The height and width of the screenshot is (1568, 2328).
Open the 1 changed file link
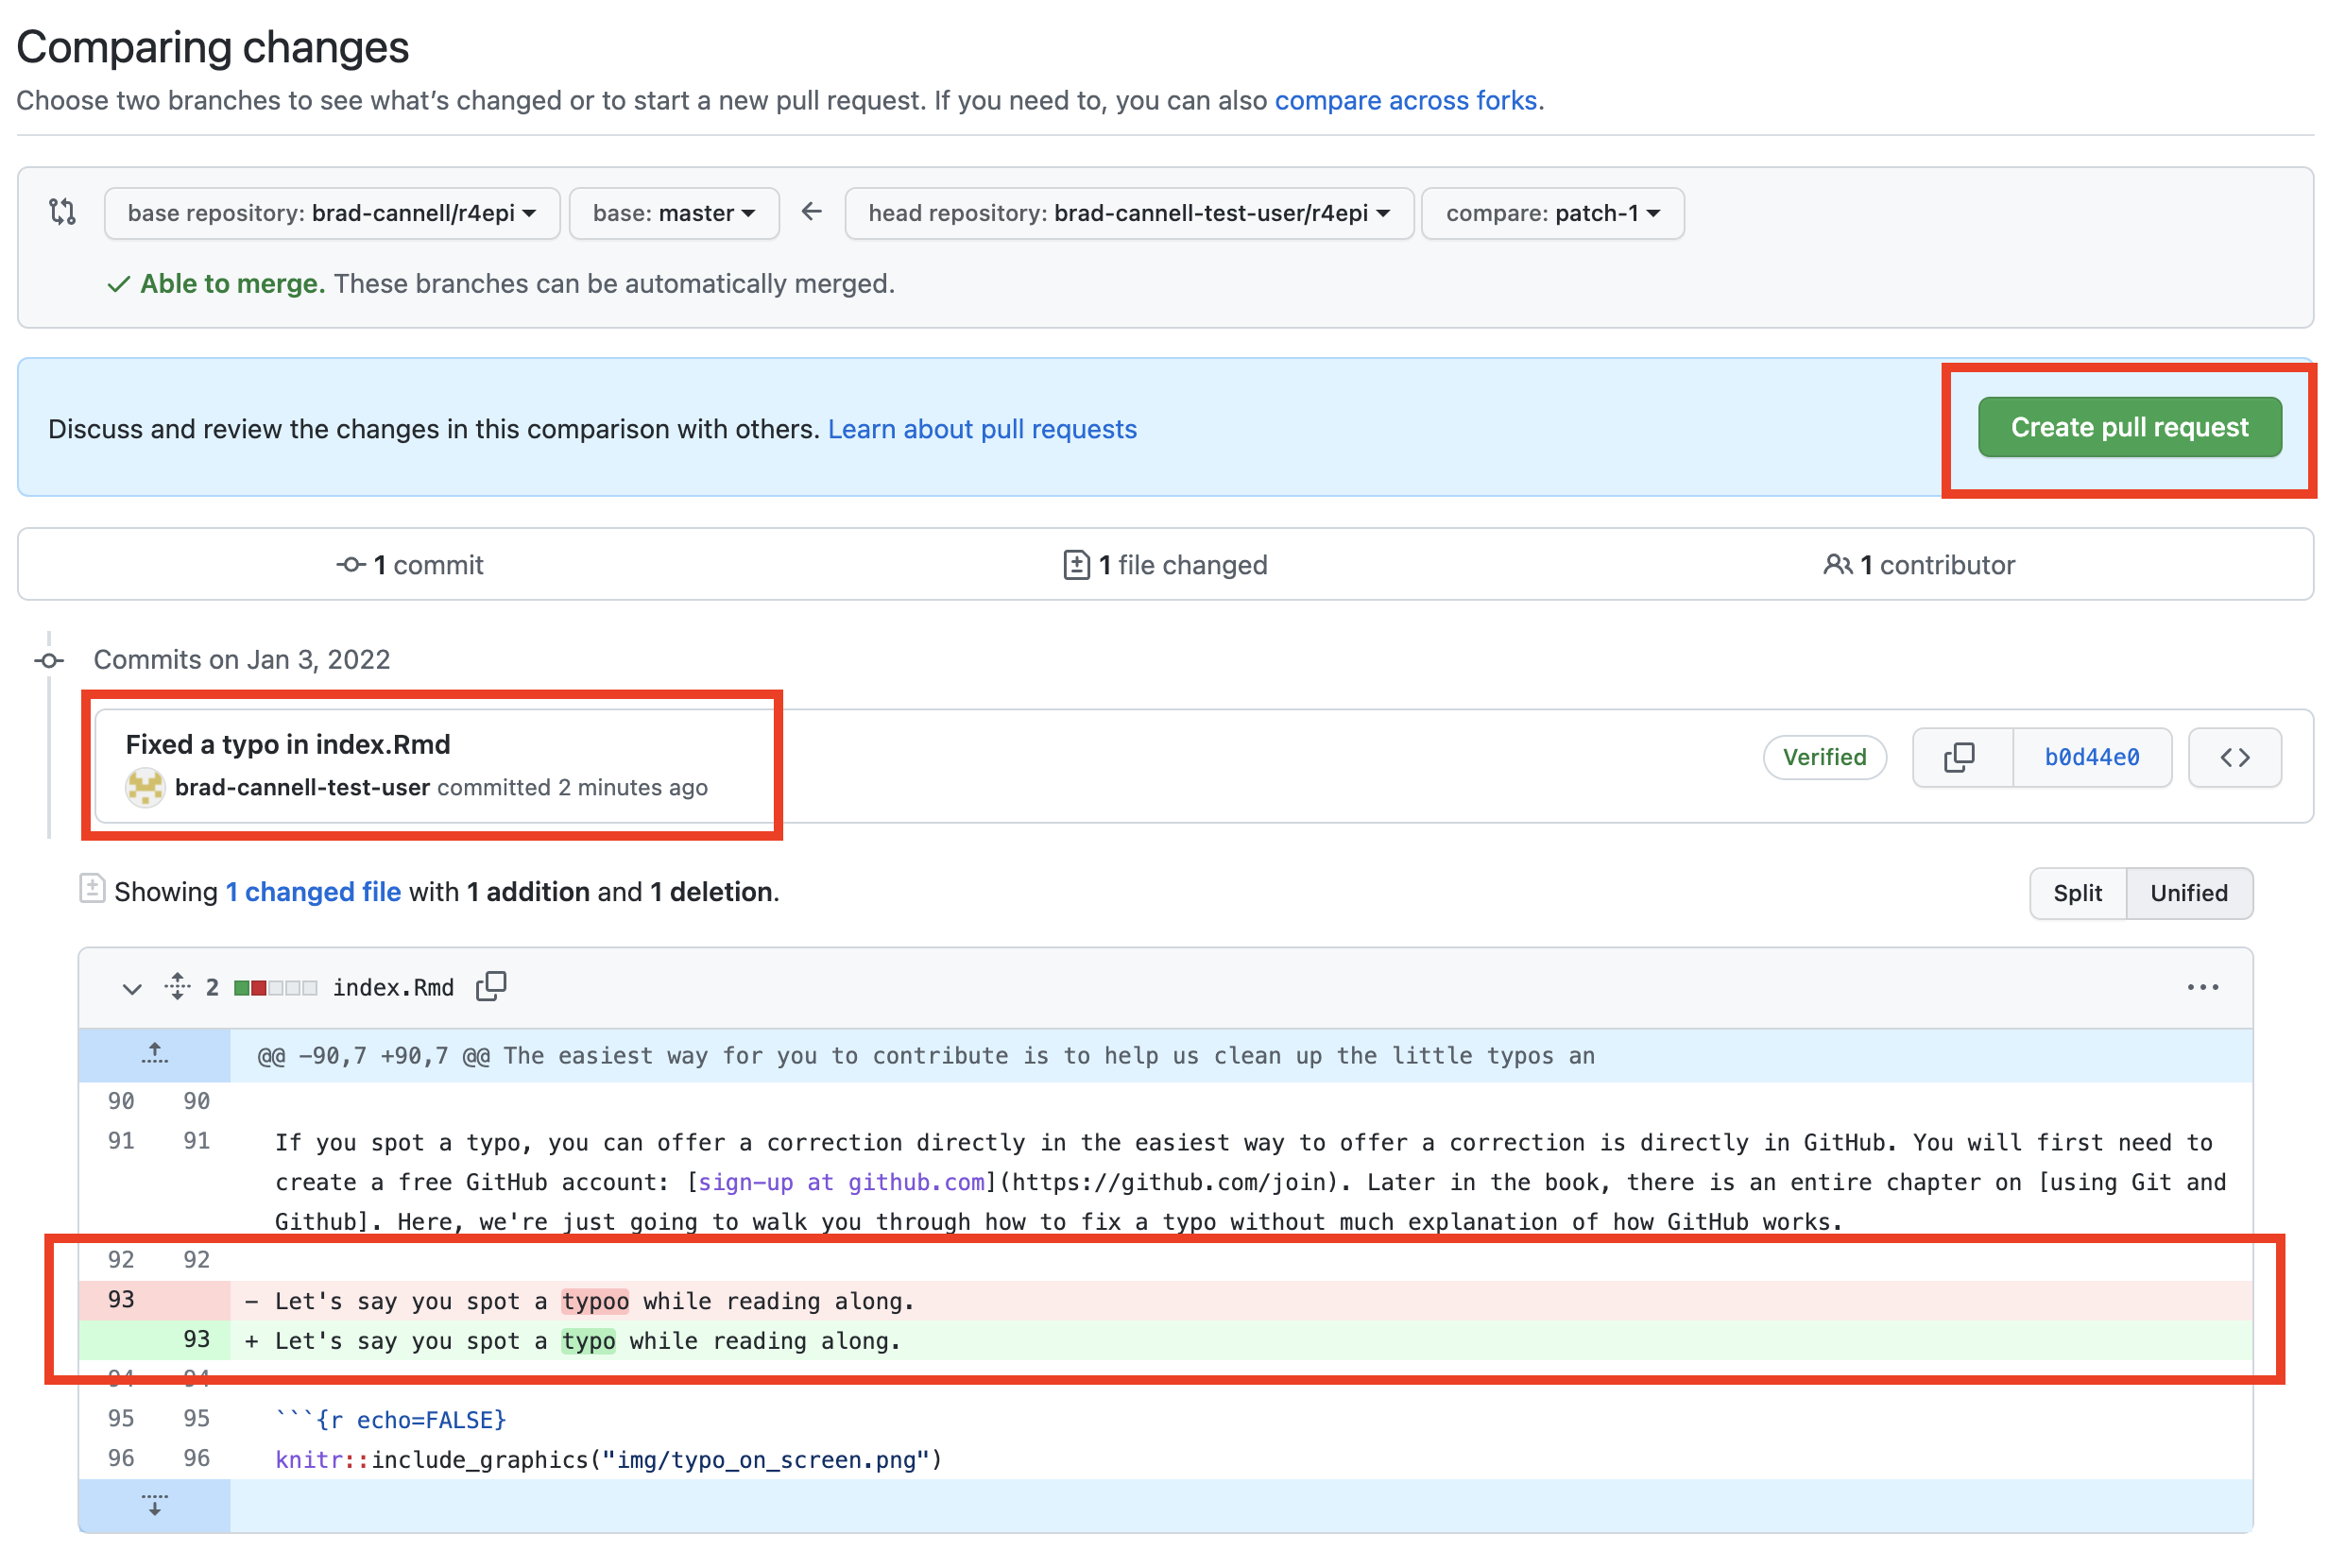pos(313,891)
